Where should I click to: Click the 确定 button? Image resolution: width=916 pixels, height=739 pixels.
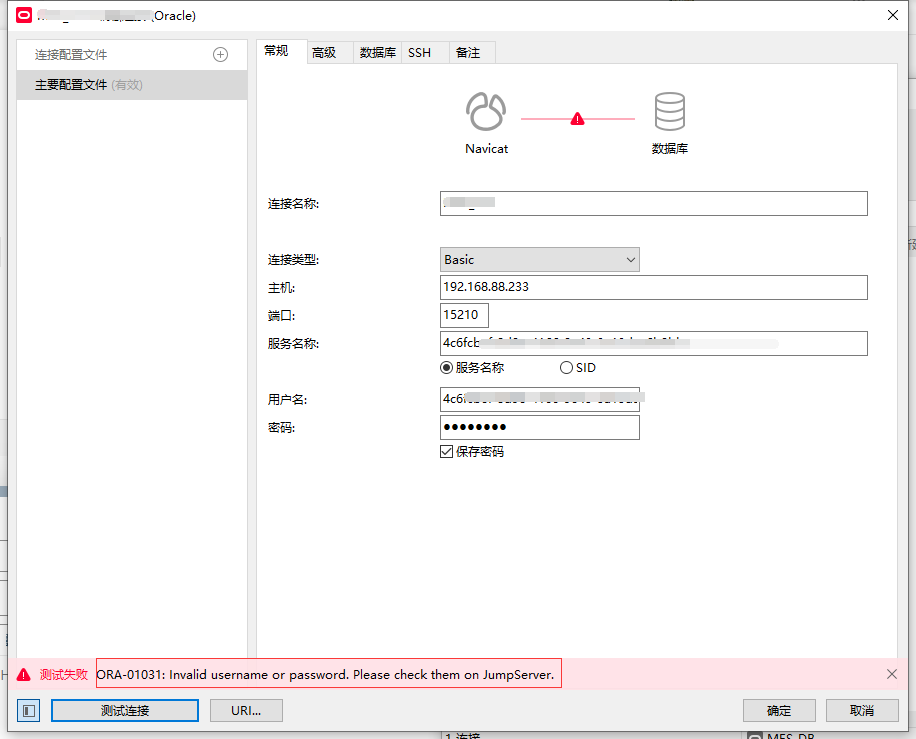(x=779, y=710)
